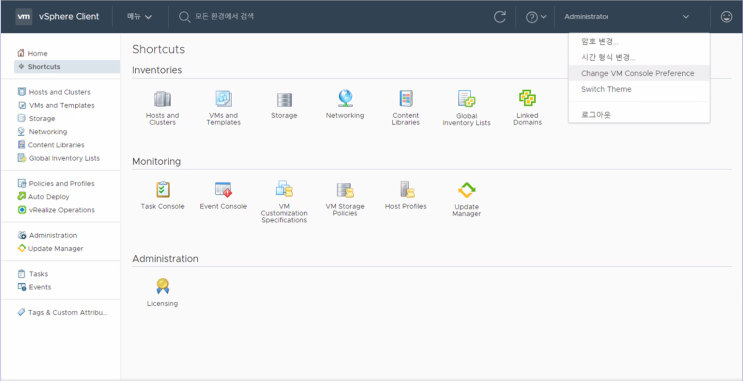Screen dimensions: 743x381
Task: Select Change VM Console Preference
Action: (639, 73)
